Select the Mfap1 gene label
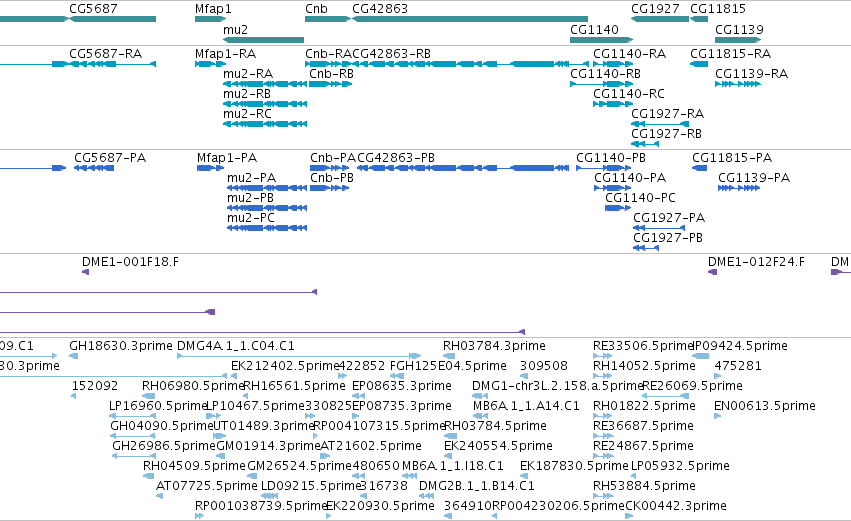This screenshot has height=521, width=851. tap(213, 9)
